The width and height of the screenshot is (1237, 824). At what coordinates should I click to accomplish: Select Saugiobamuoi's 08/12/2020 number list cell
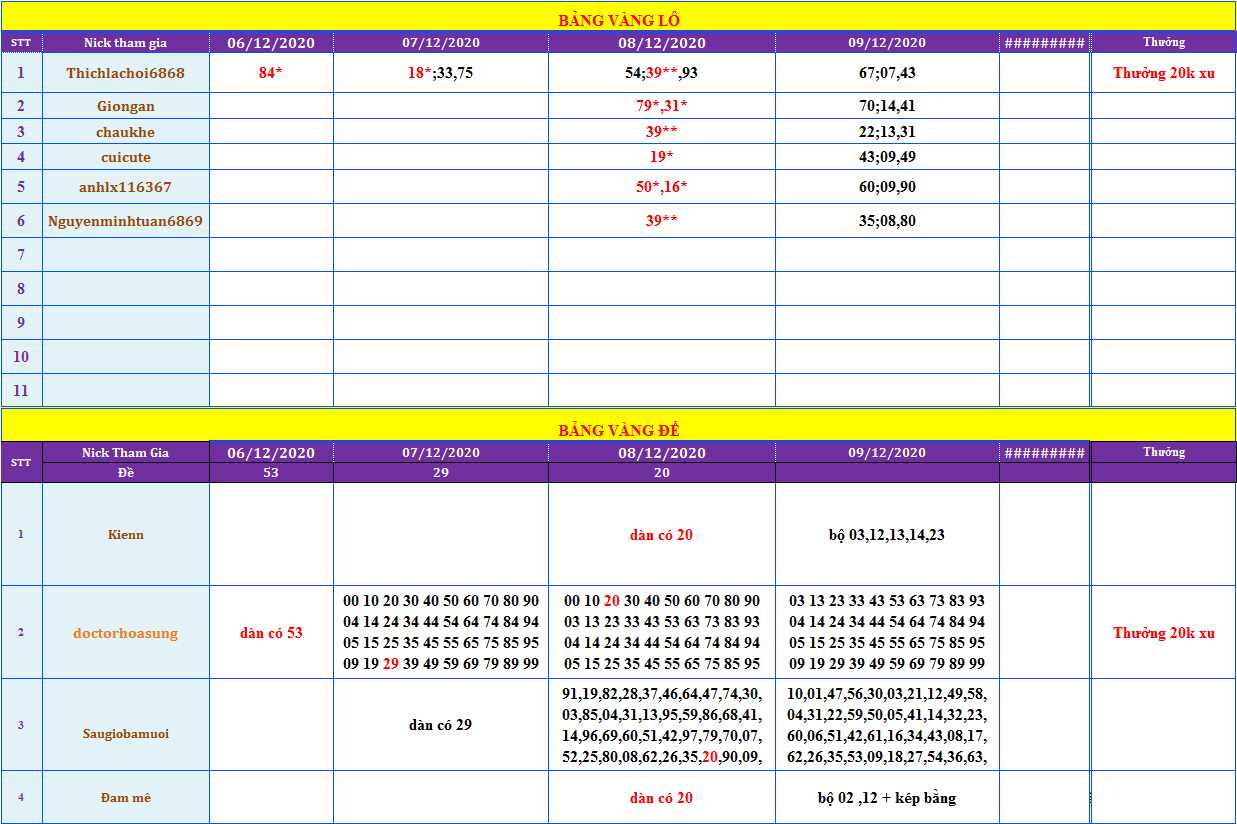662,725
